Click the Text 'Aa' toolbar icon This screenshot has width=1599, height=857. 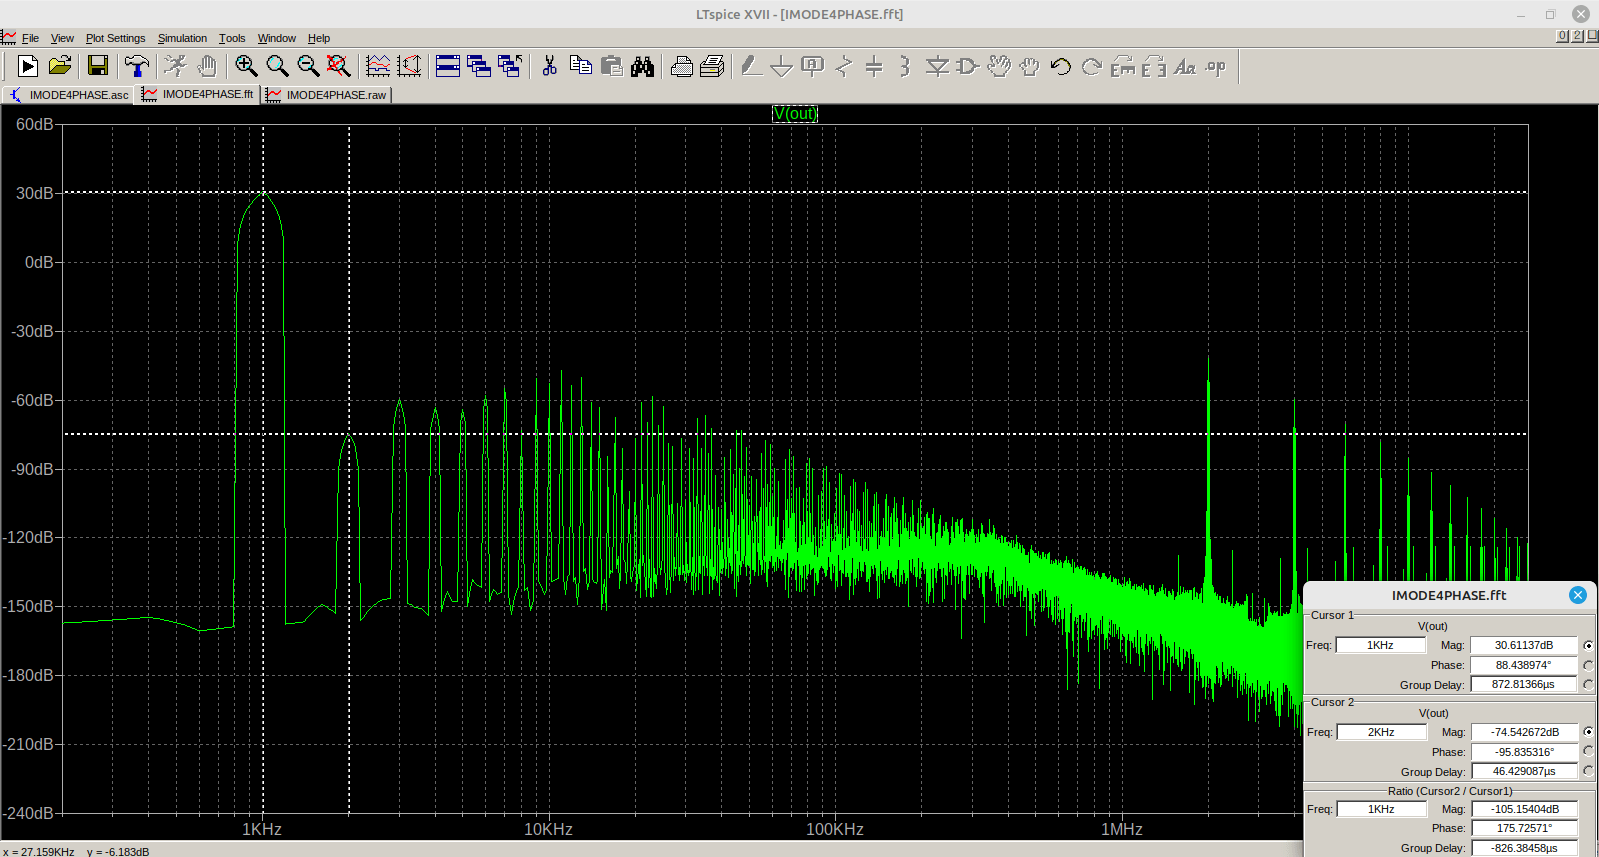pos(1185,66)
